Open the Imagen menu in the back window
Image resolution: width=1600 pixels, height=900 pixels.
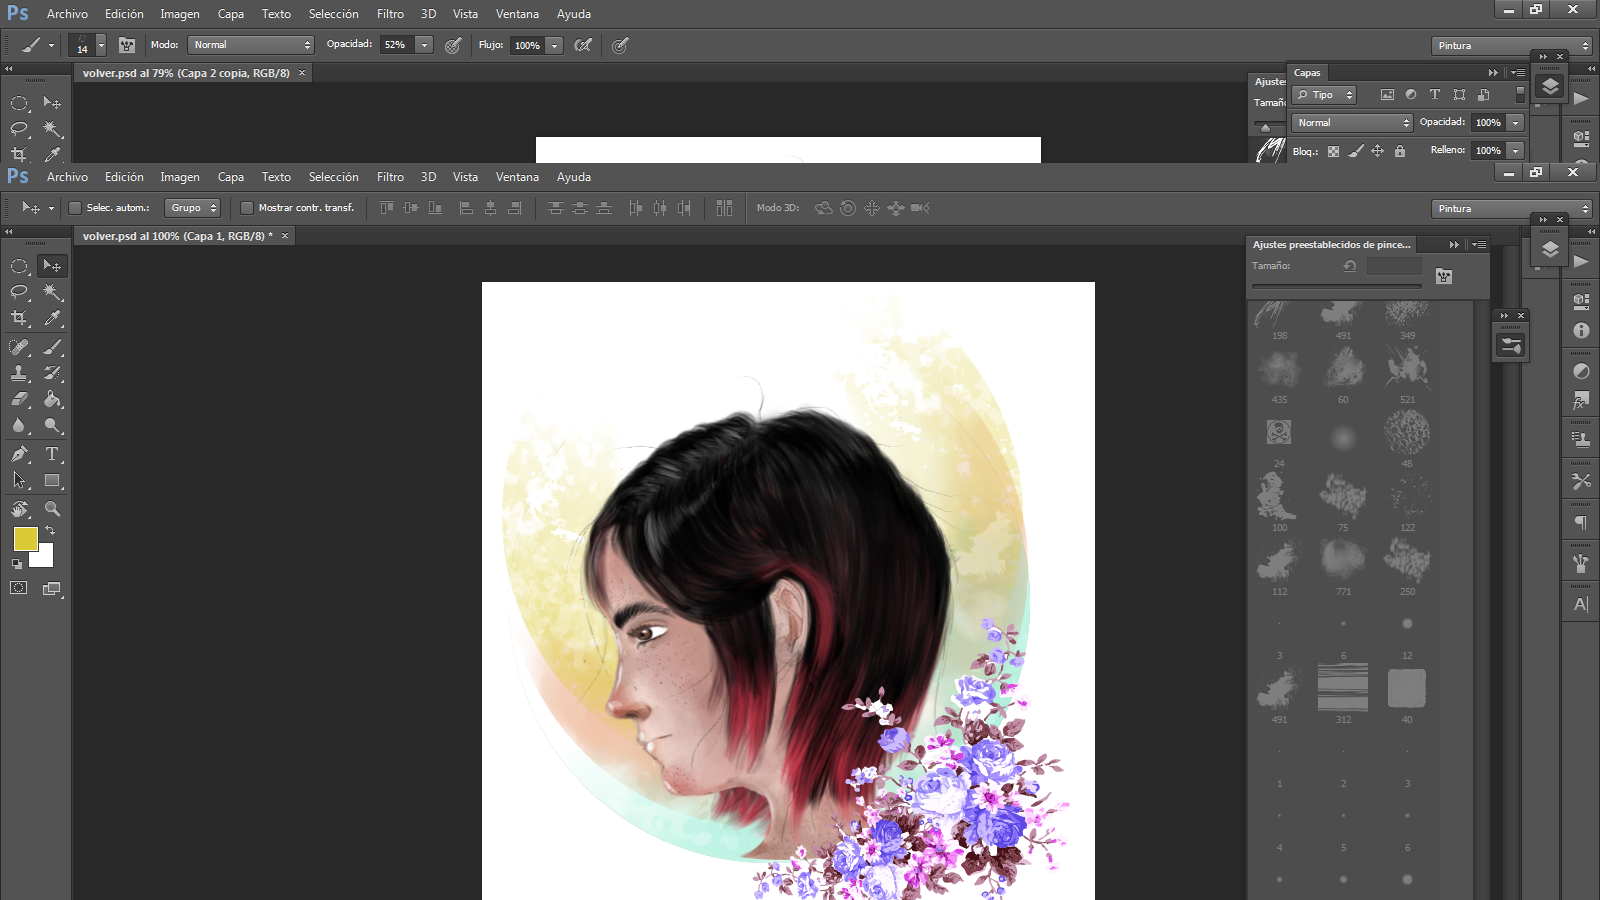click(180, 14)
